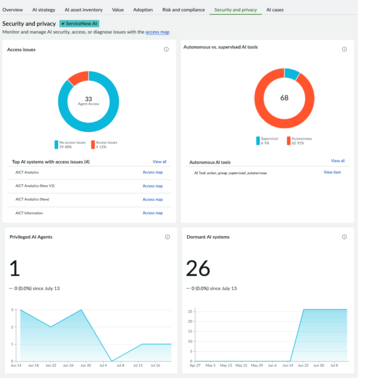Screen dimensions: 389x378
Task: Click '0 (0.0%) since July 13' under Privileged AI Agents
Action: pos(37,288)
